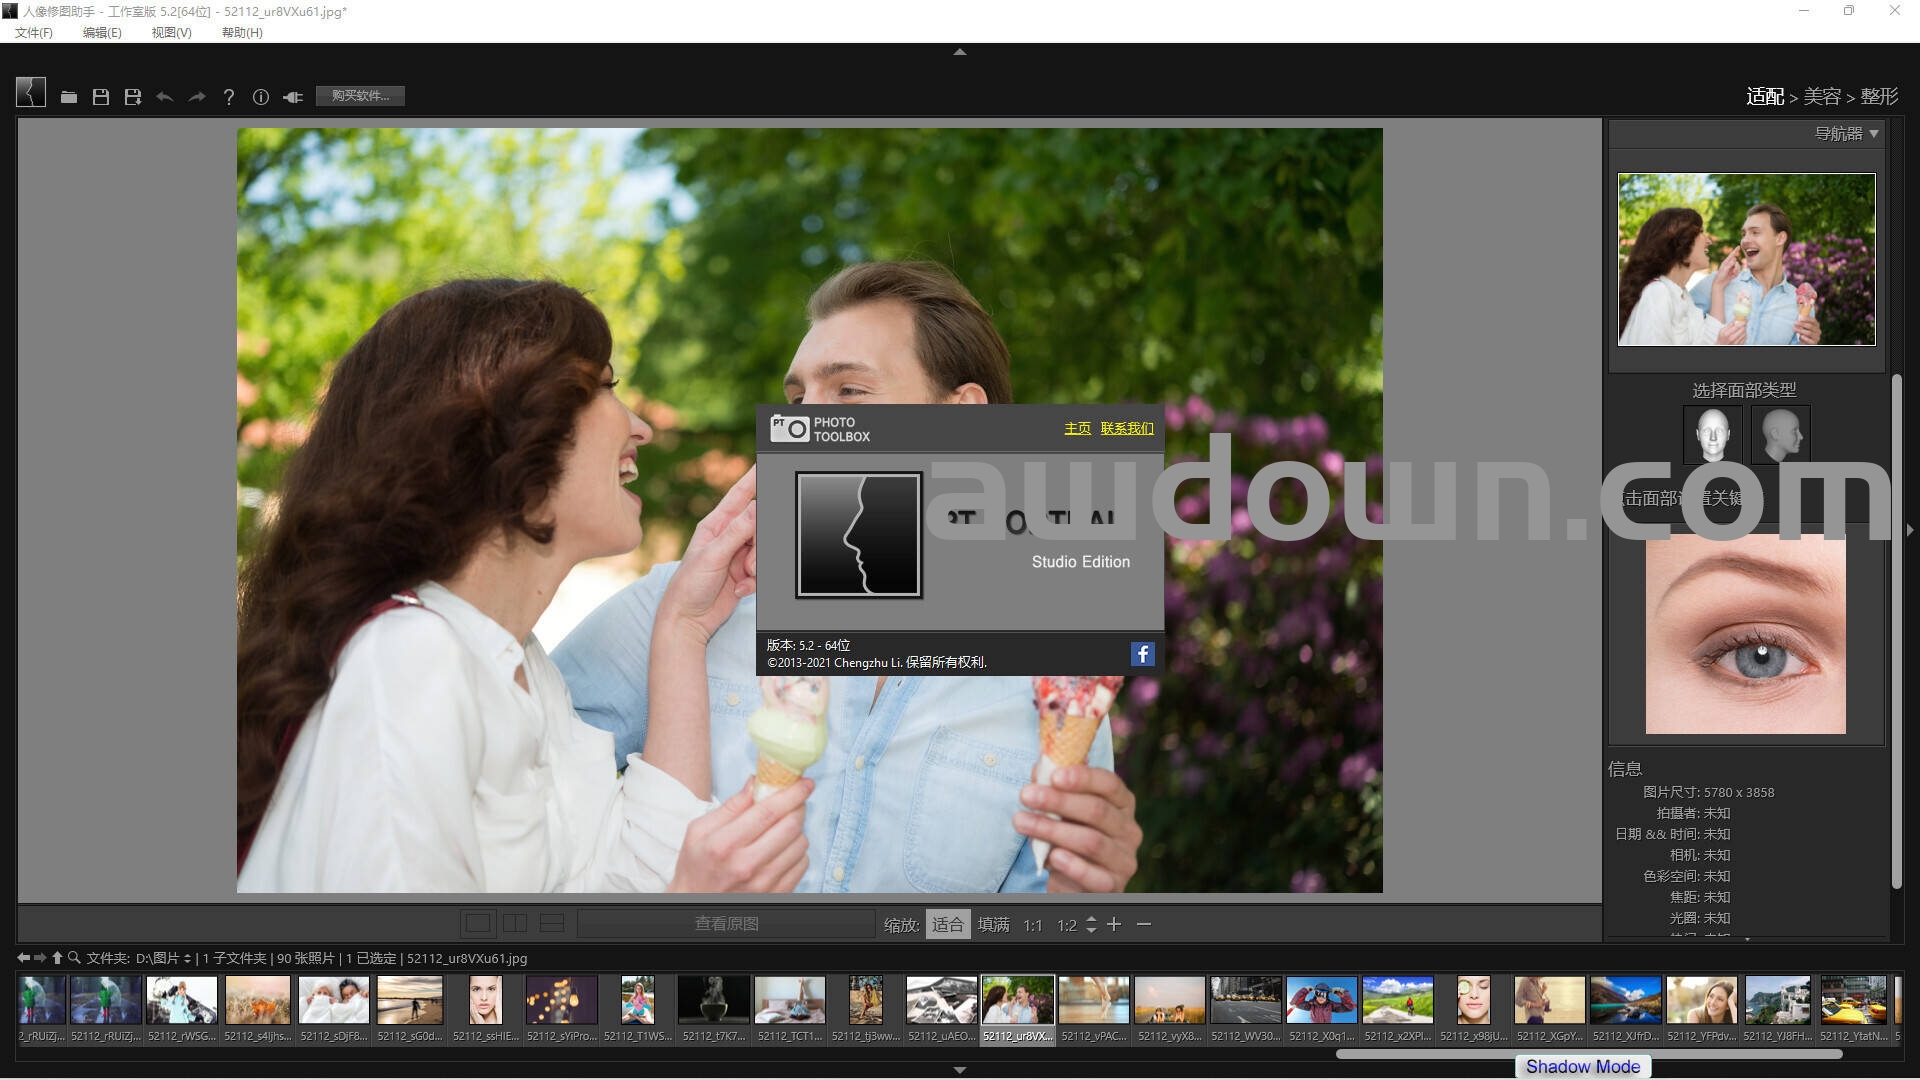Zoom in with the plus icon
The width and height of the screenshot is (1920, 1080).
tap(1114, 925)
